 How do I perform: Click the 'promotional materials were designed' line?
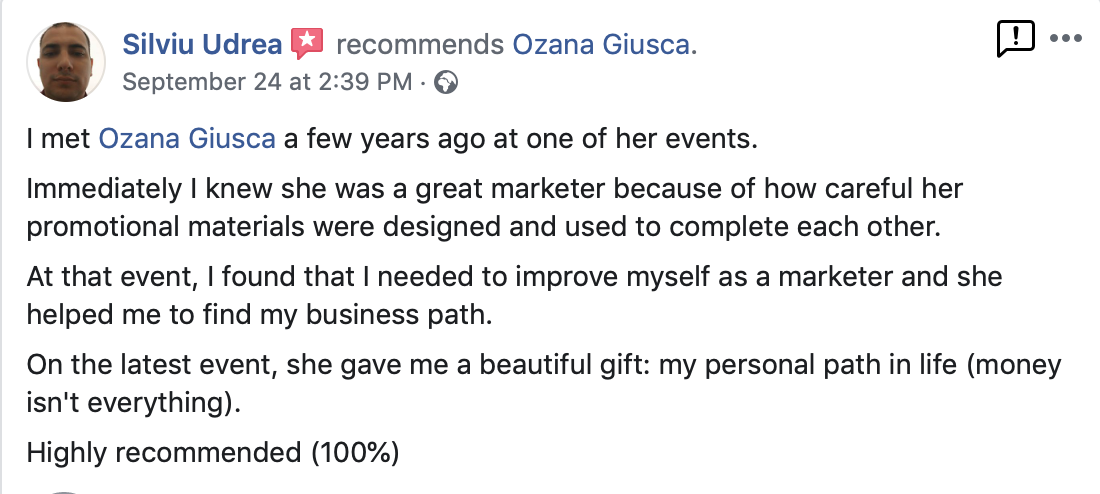[484, 225]
